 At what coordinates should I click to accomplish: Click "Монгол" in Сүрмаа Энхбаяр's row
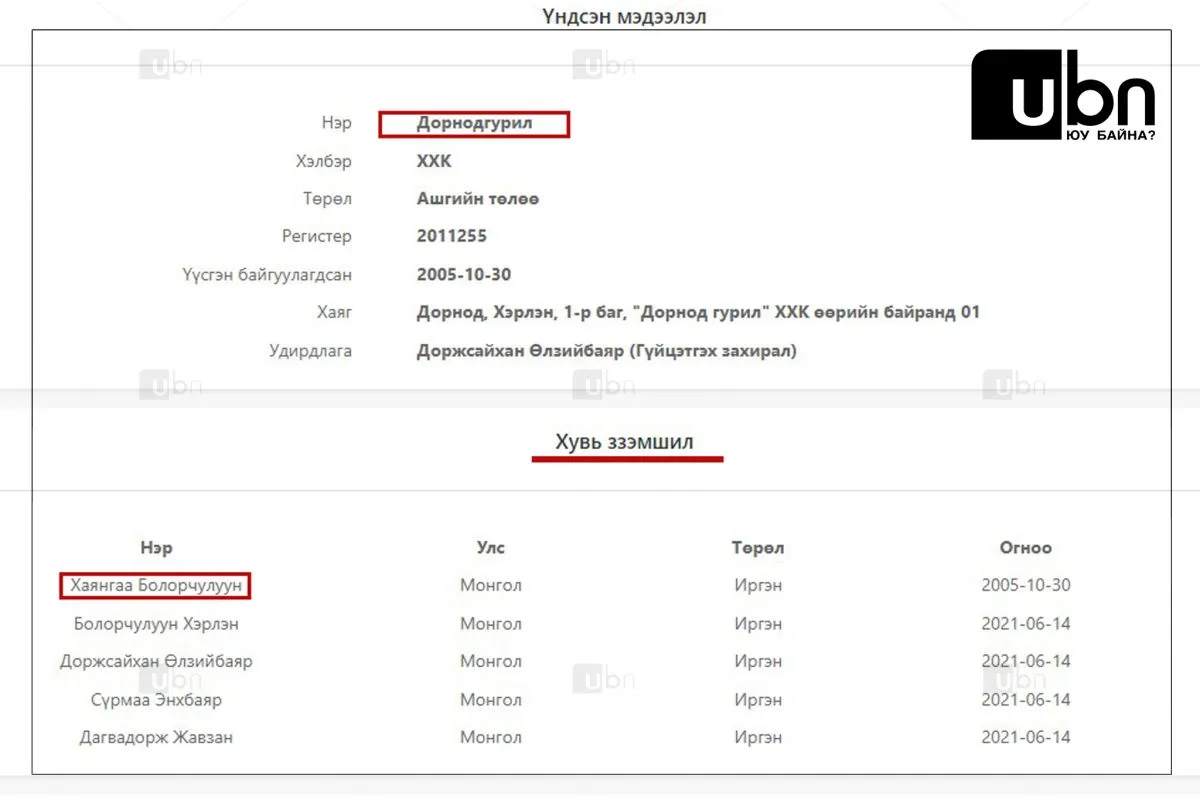pos(491,700)
